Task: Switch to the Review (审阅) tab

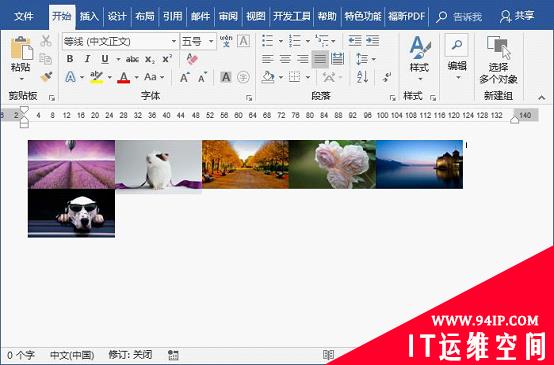Action: (228, 16)
